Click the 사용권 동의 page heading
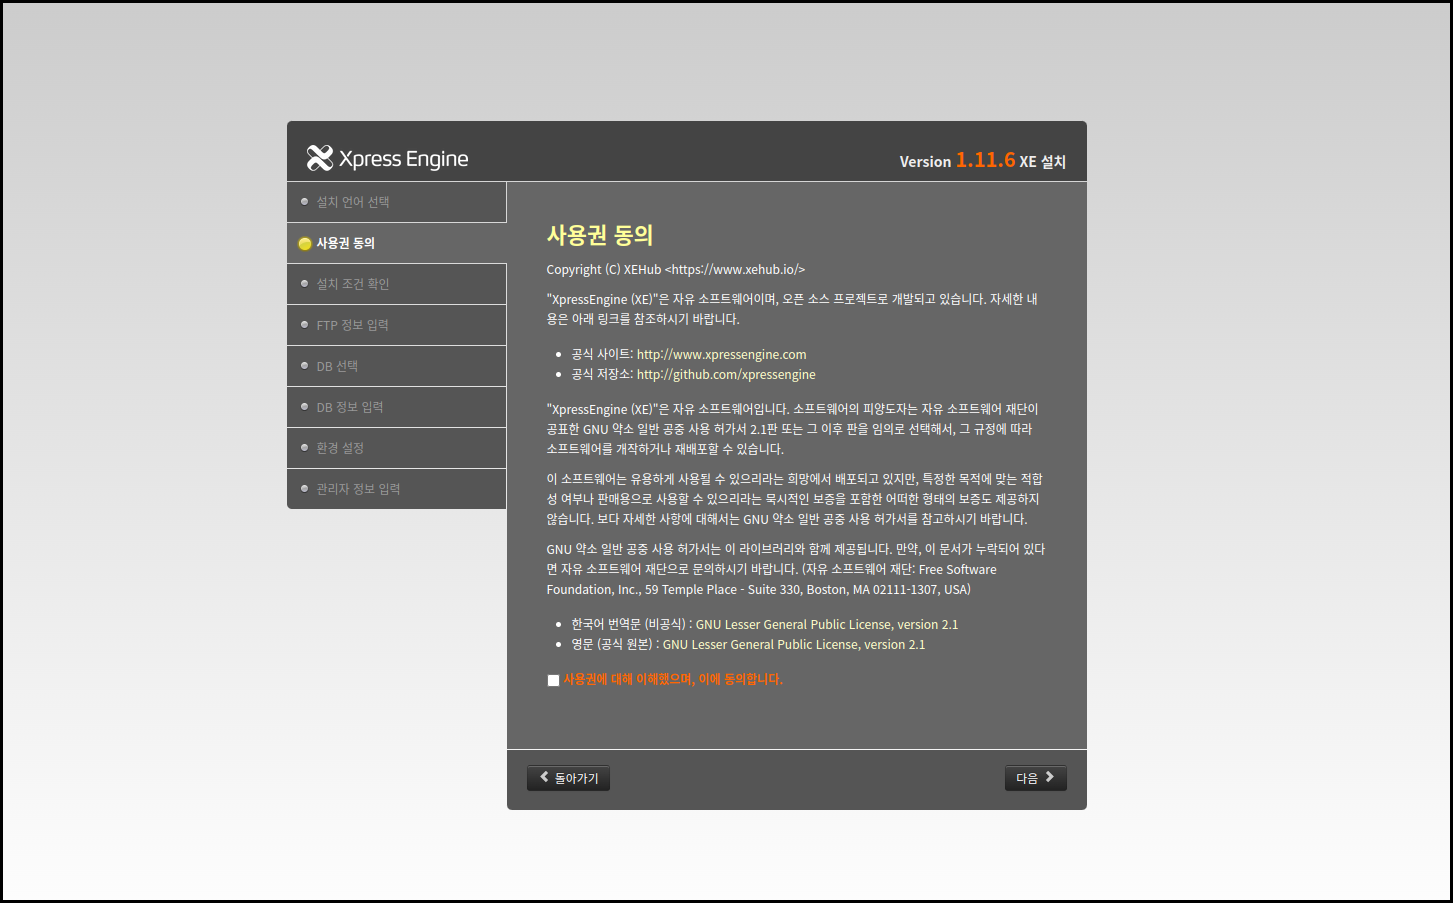1453x903 pixels. [600, 235]
